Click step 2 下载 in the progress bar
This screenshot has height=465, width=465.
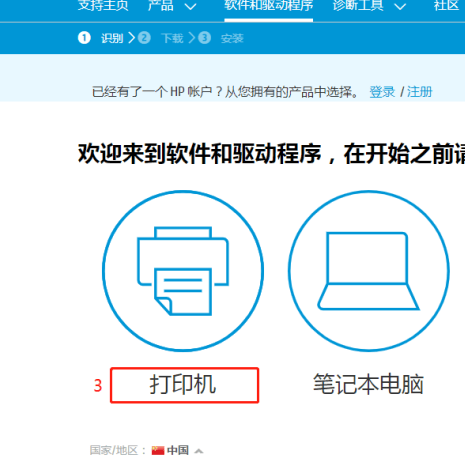(161, 38)
